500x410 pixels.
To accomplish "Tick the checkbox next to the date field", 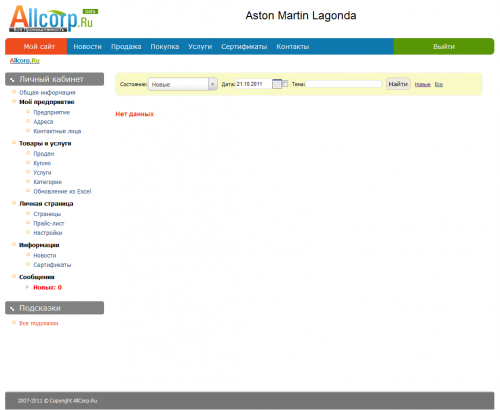I will pos(285,84).
